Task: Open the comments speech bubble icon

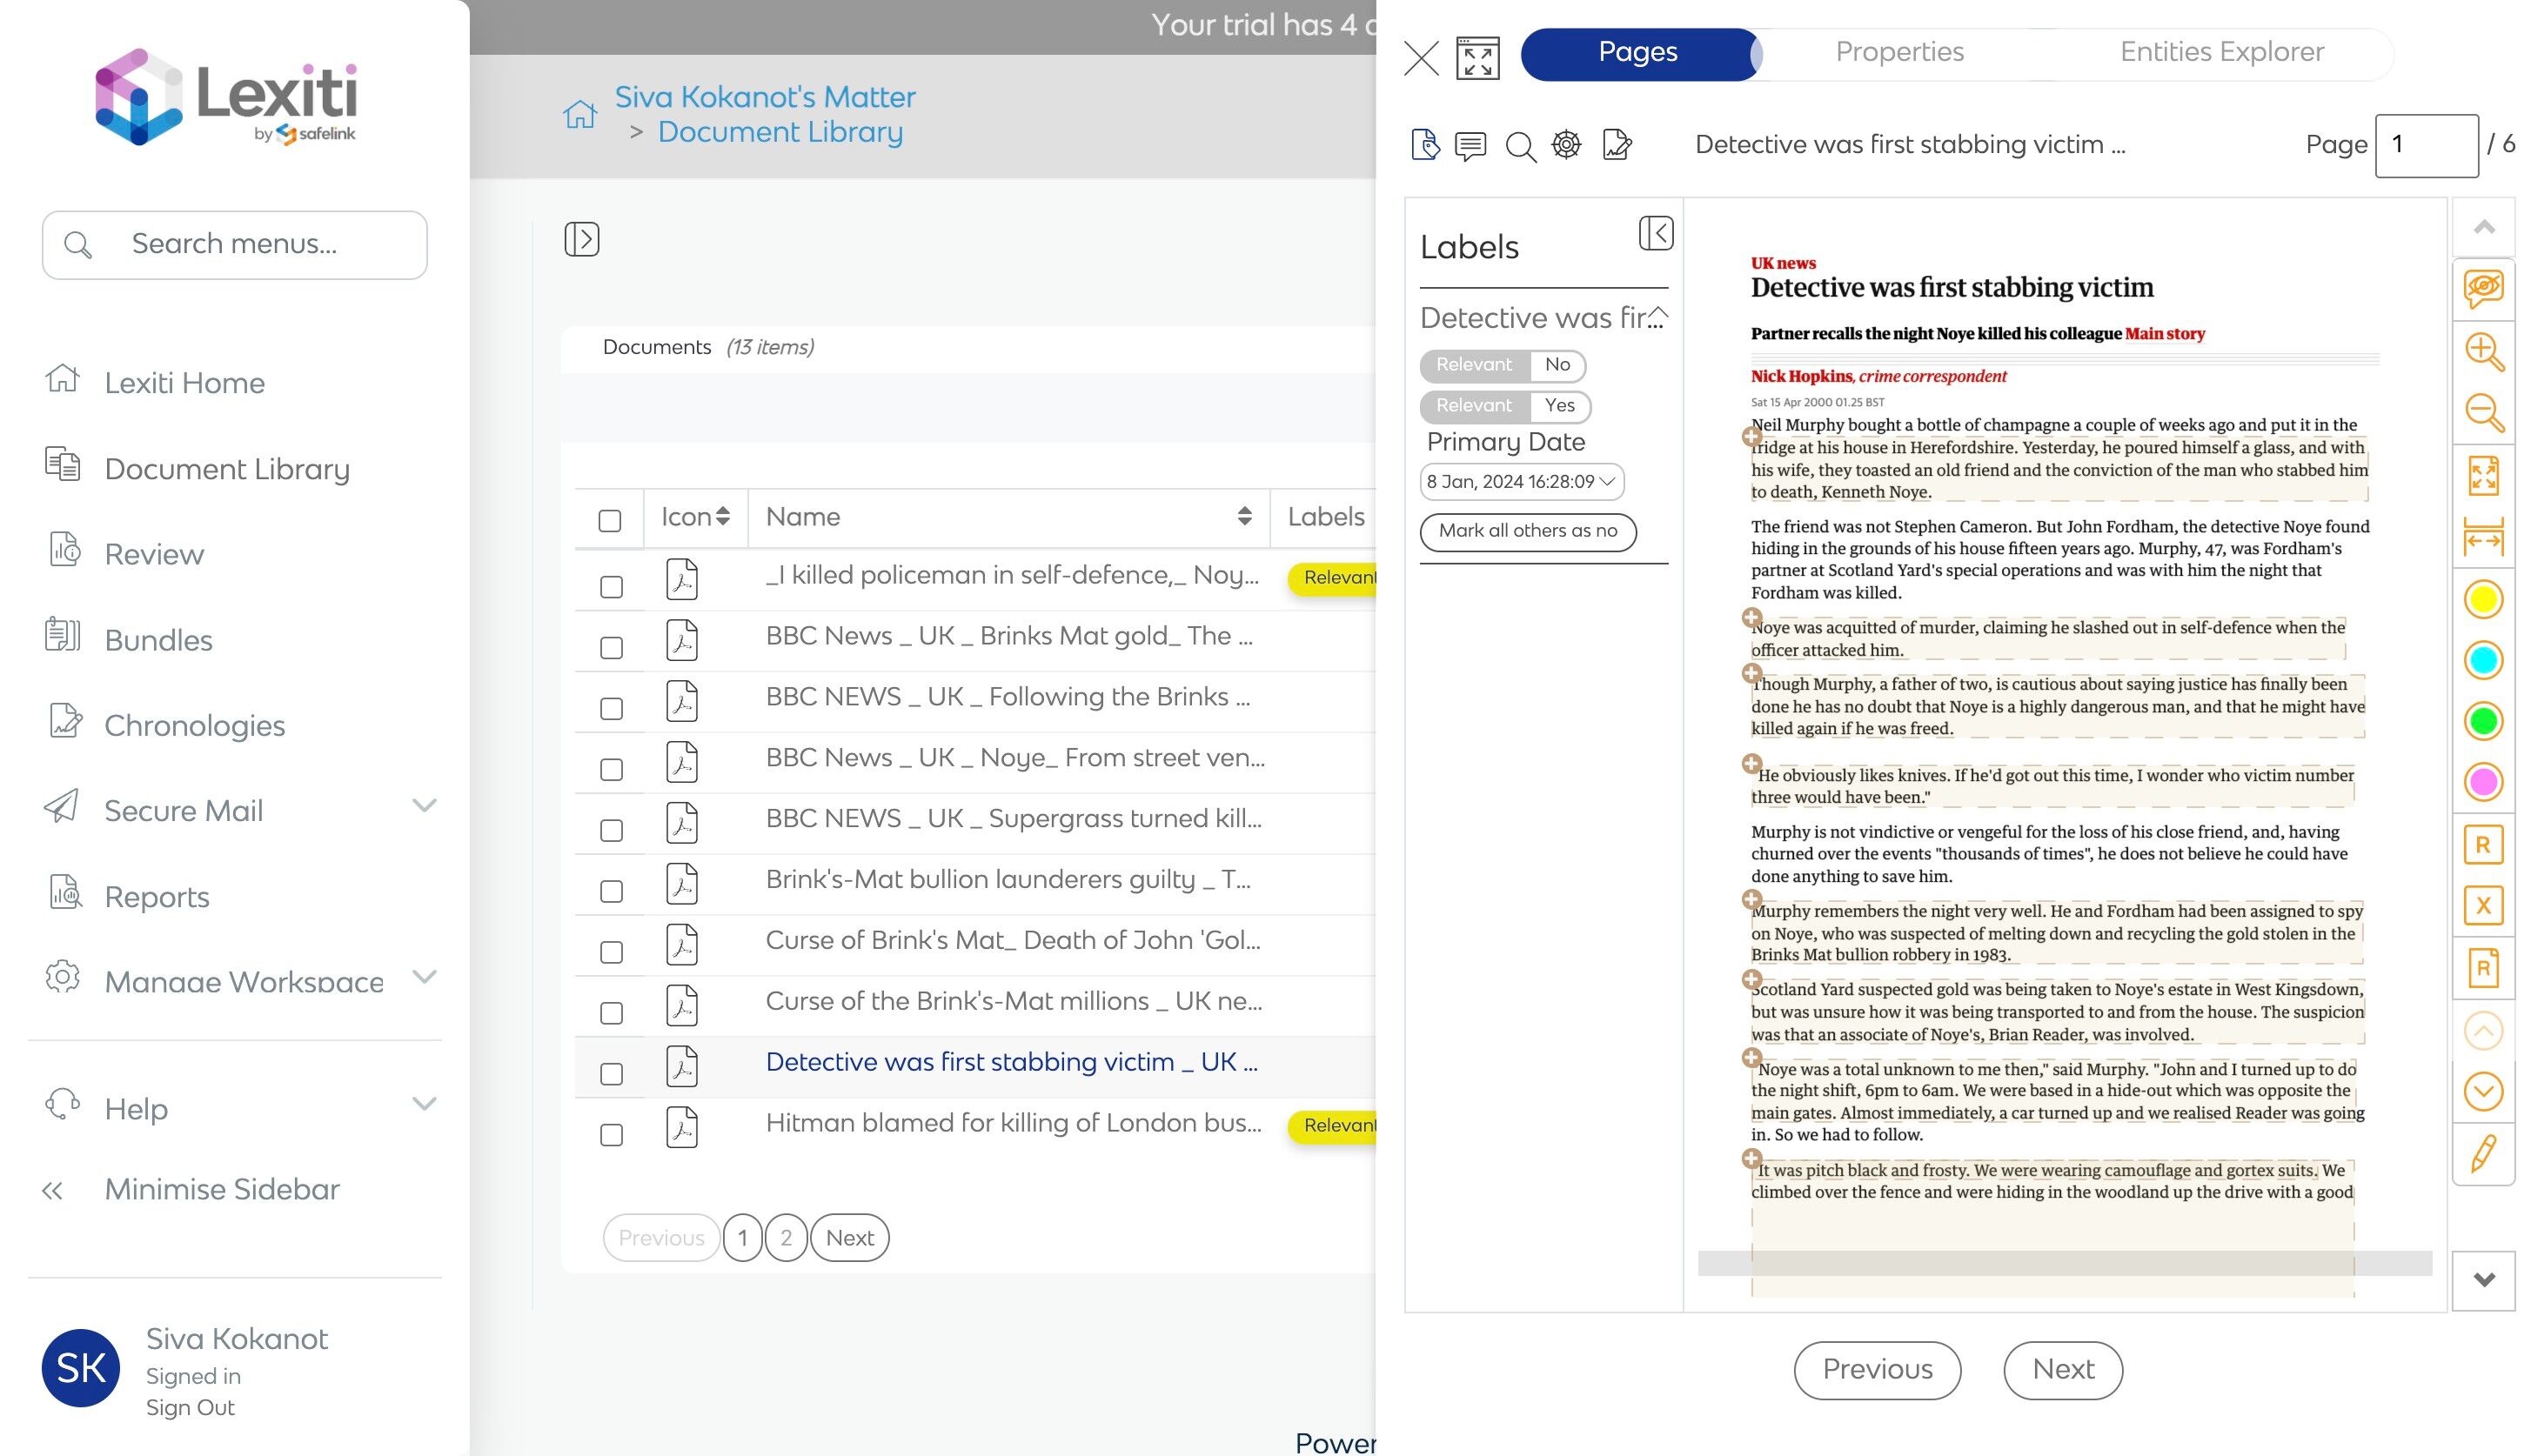Action: coord(1470,146)
